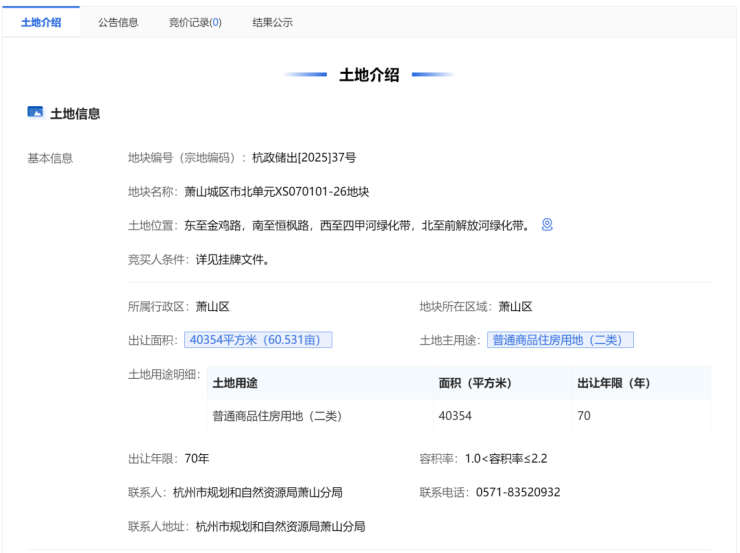Screen dimensions: 740x553
Task: Select the 土地介绍 tab
Action: click(41, 22)
